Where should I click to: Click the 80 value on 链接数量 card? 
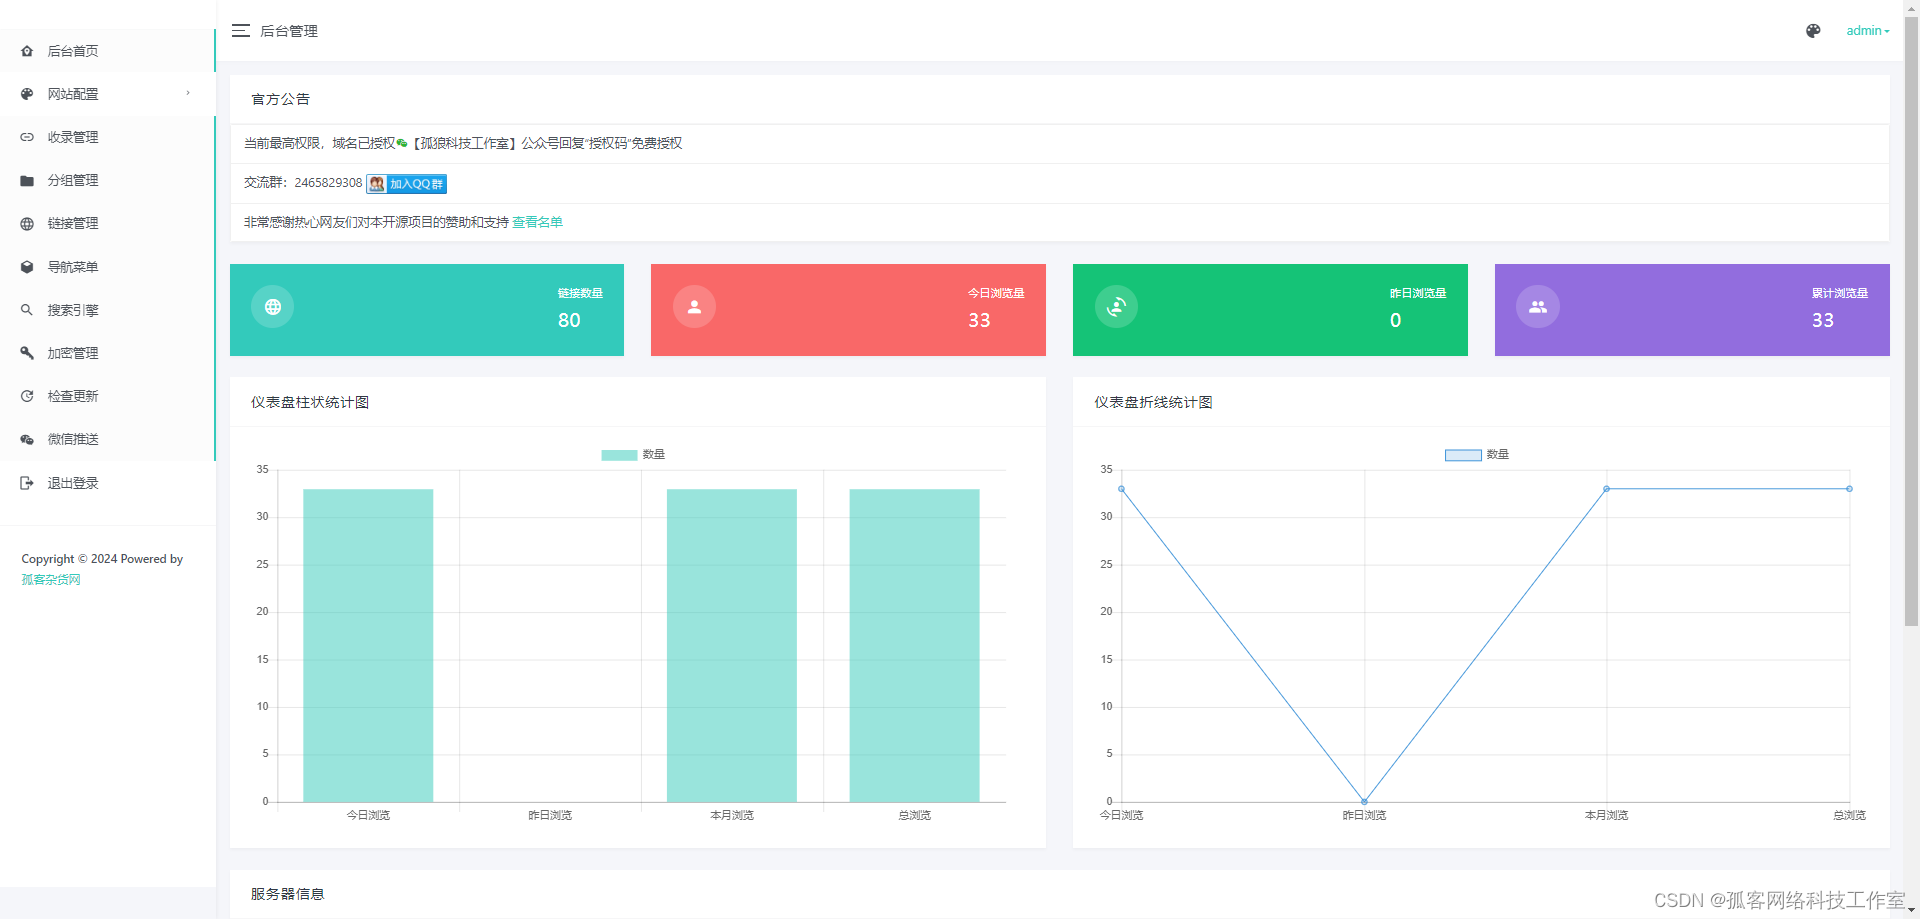[x=569, y=320]
